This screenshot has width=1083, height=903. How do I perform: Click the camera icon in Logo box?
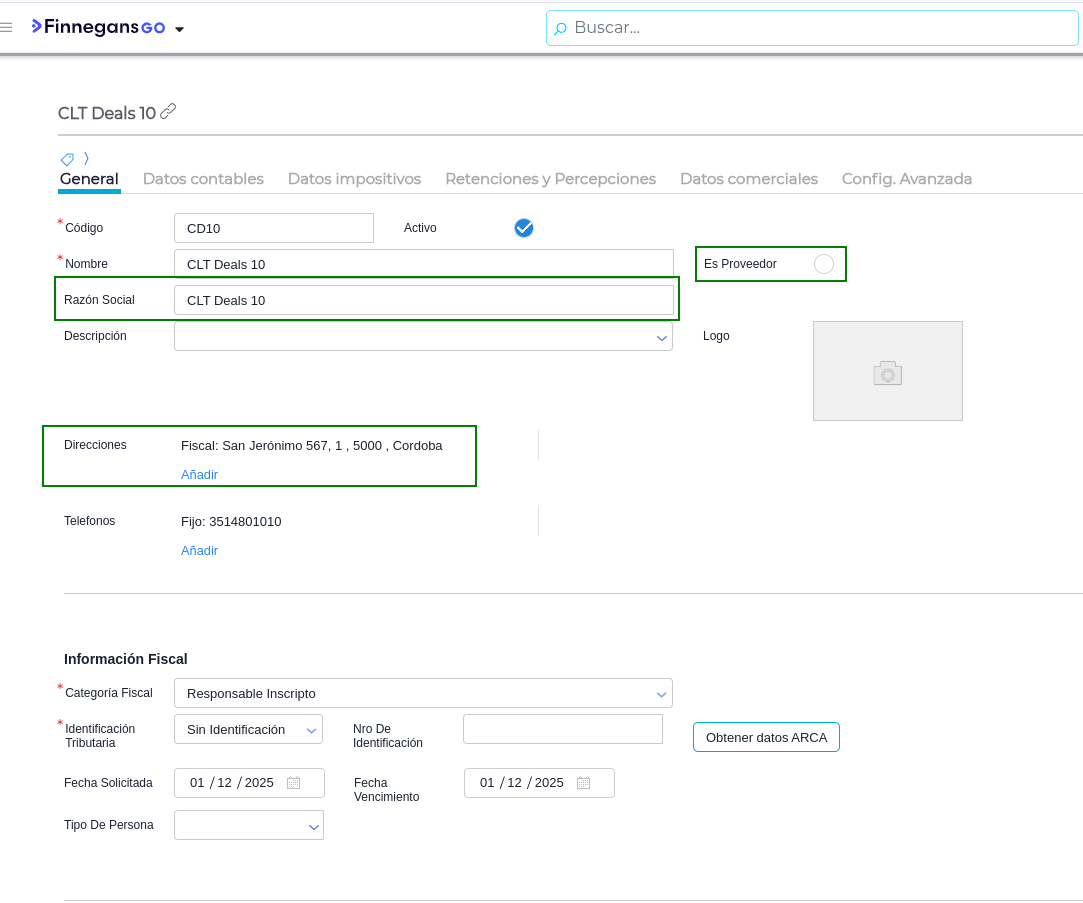click(887, 373)
